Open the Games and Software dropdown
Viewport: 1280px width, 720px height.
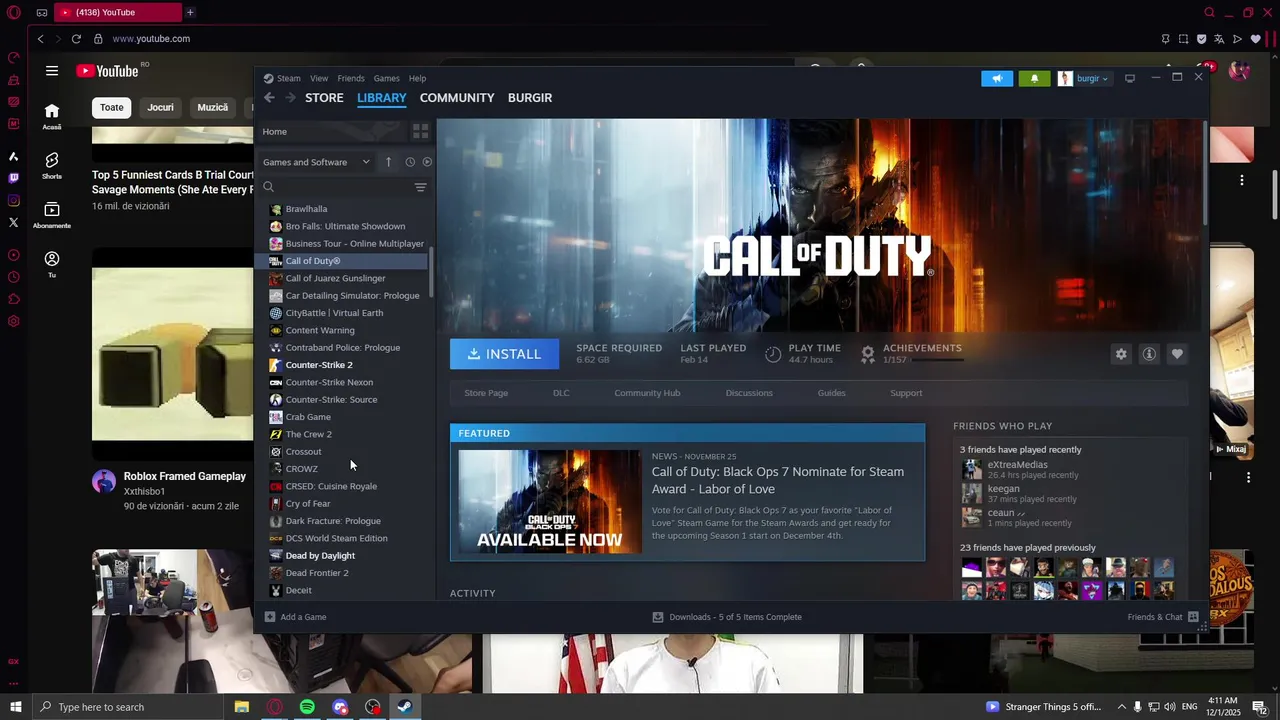click(316, 162)
